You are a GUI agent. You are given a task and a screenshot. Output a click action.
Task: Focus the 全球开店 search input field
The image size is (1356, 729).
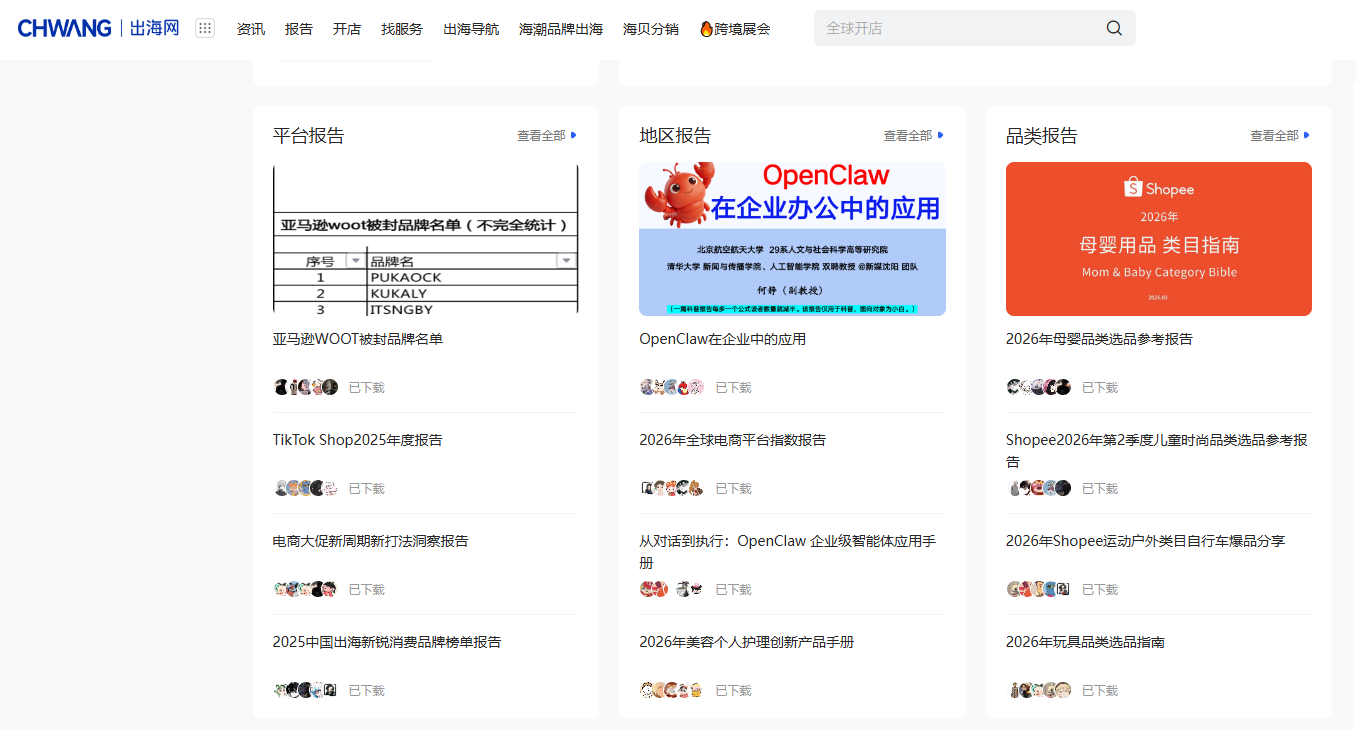coord(955,28)
